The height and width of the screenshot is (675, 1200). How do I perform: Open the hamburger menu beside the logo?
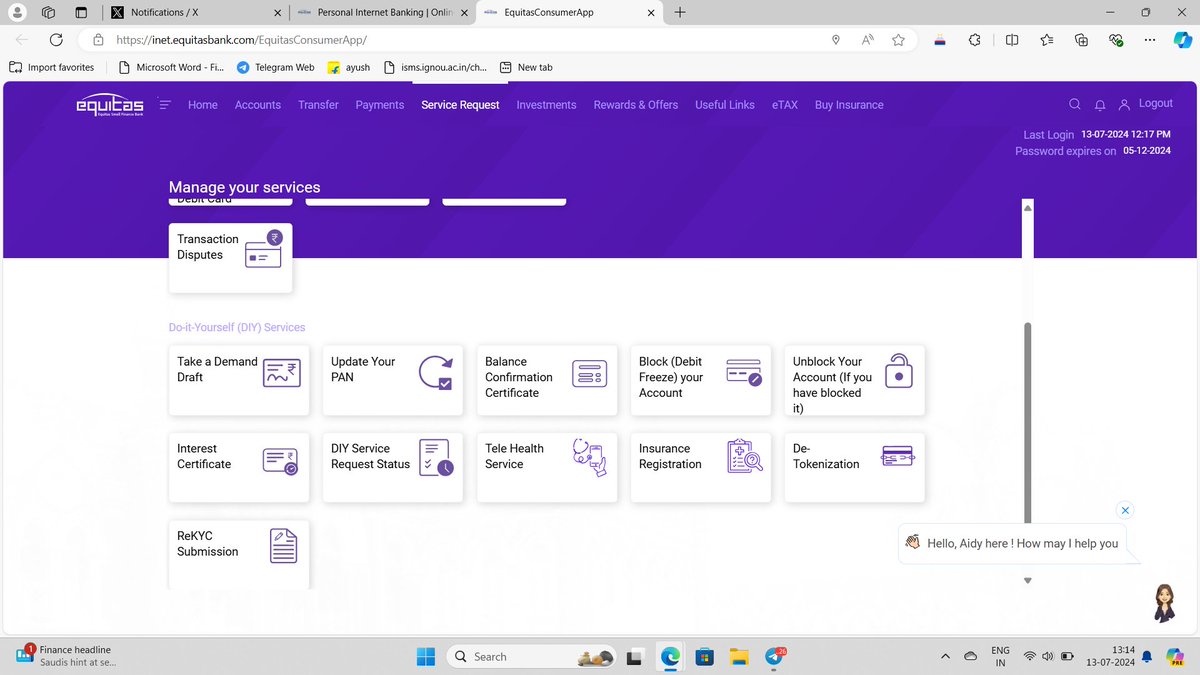[x=165, y=104]
